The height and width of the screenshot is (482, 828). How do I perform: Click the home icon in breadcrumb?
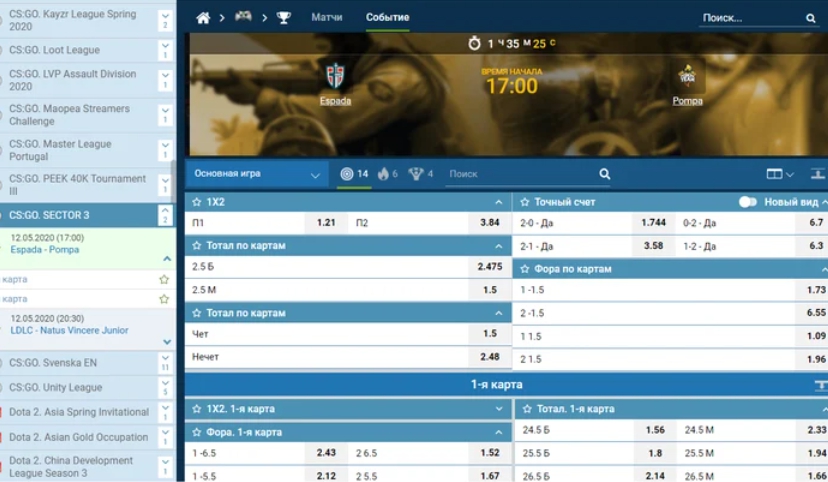click(203, 18)
